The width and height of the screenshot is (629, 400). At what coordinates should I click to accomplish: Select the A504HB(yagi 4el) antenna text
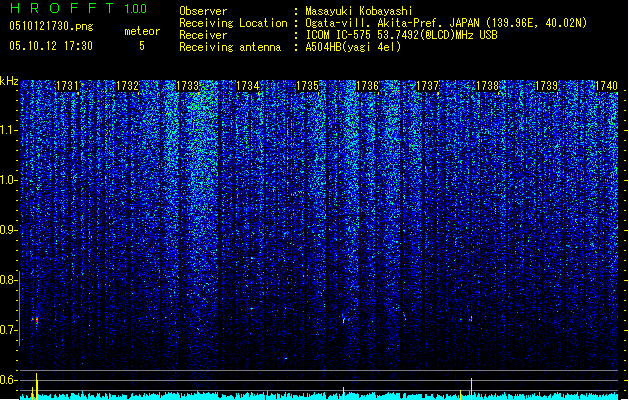(353, 47)
